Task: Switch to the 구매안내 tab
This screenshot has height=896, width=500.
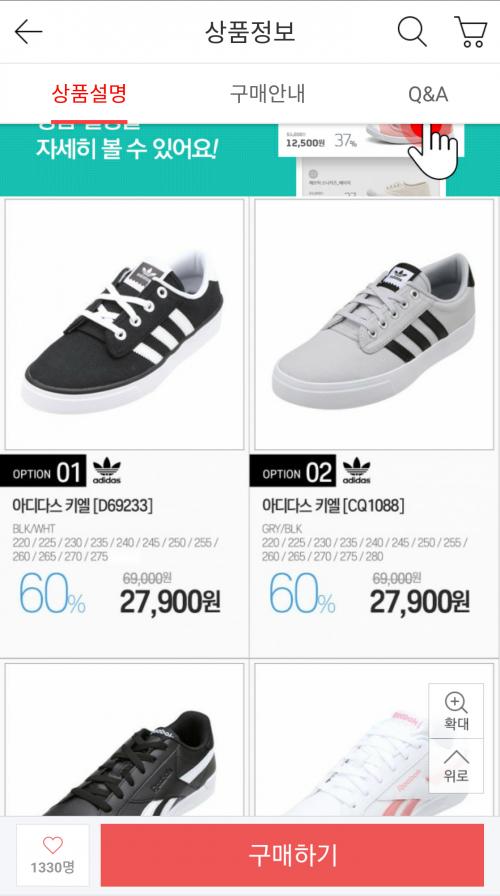Action: [x=267, y=94]
